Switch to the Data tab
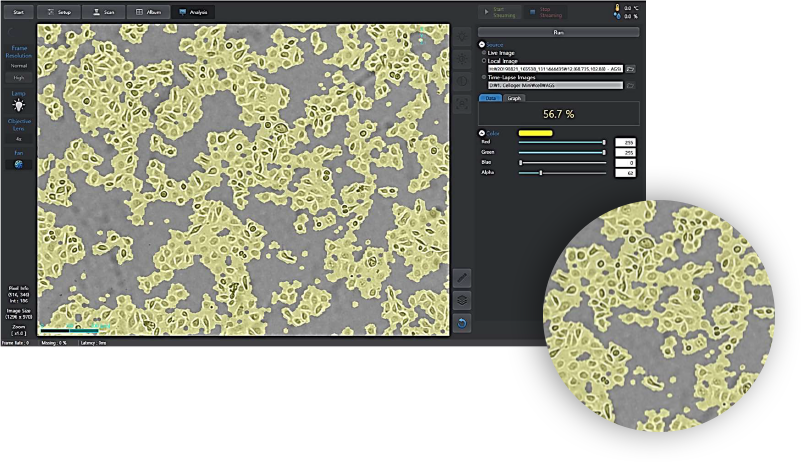 [490, 98]
